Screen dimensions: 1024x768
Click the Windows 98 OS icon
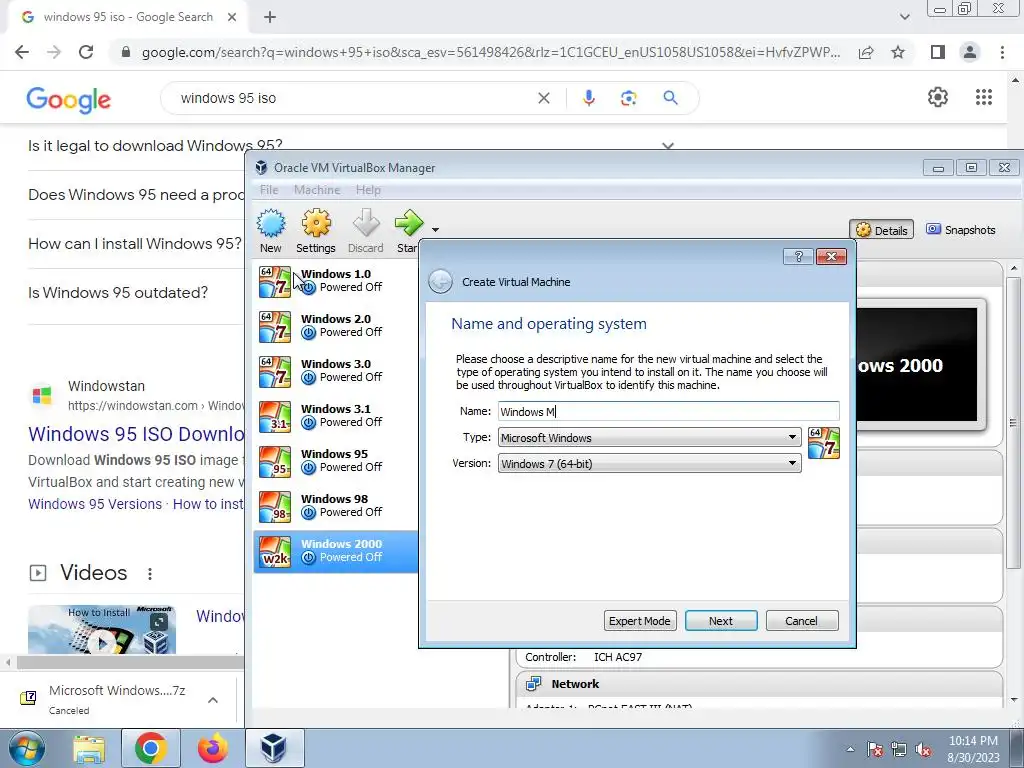point(275,507)
